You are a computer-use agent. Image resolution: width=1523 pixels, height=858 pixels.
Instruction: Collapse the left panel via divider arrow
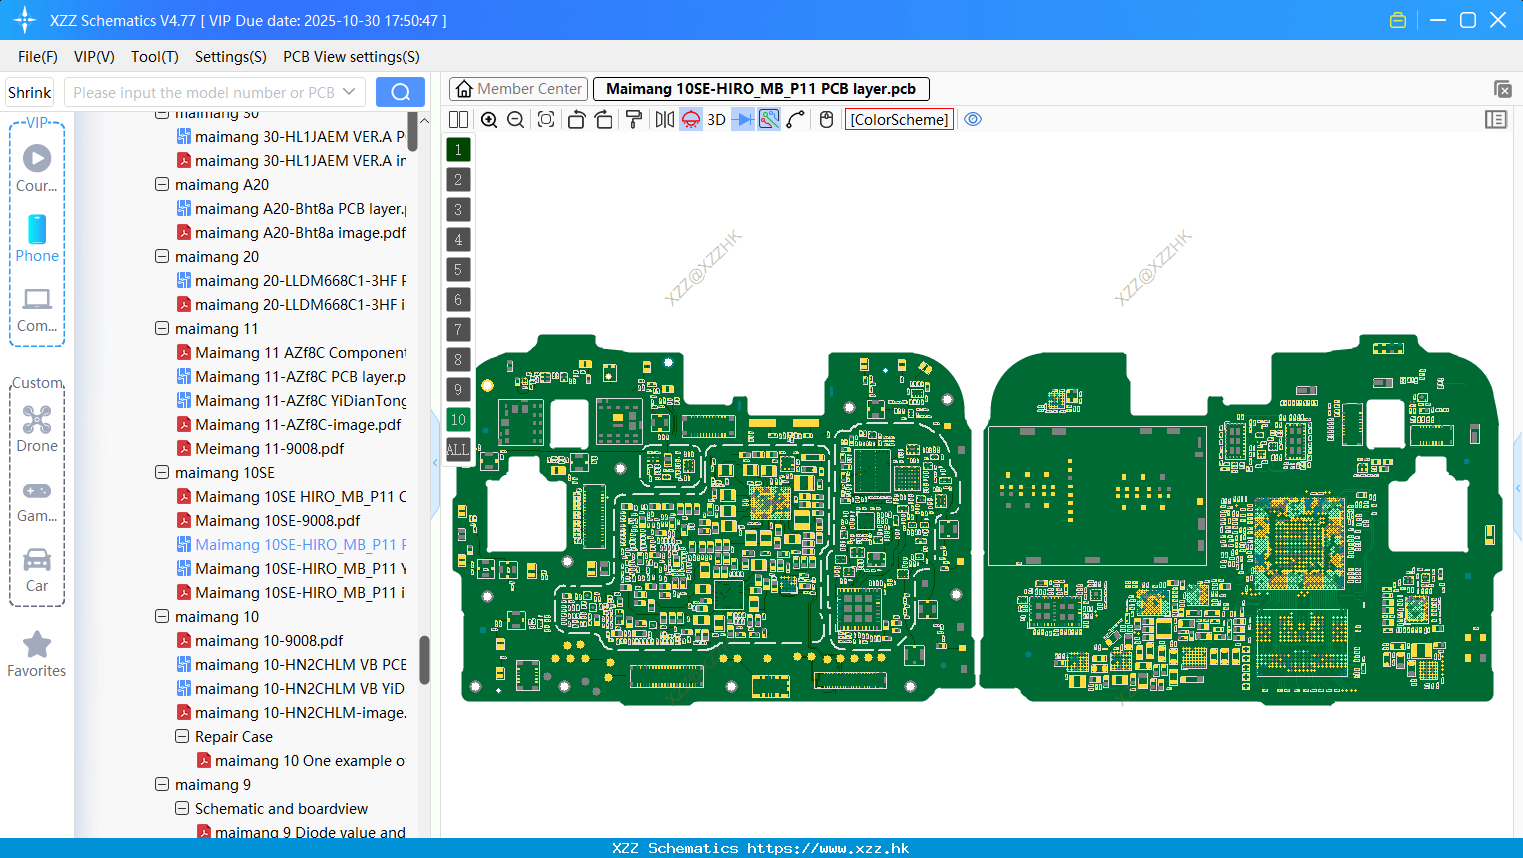[x=435, y=462]
